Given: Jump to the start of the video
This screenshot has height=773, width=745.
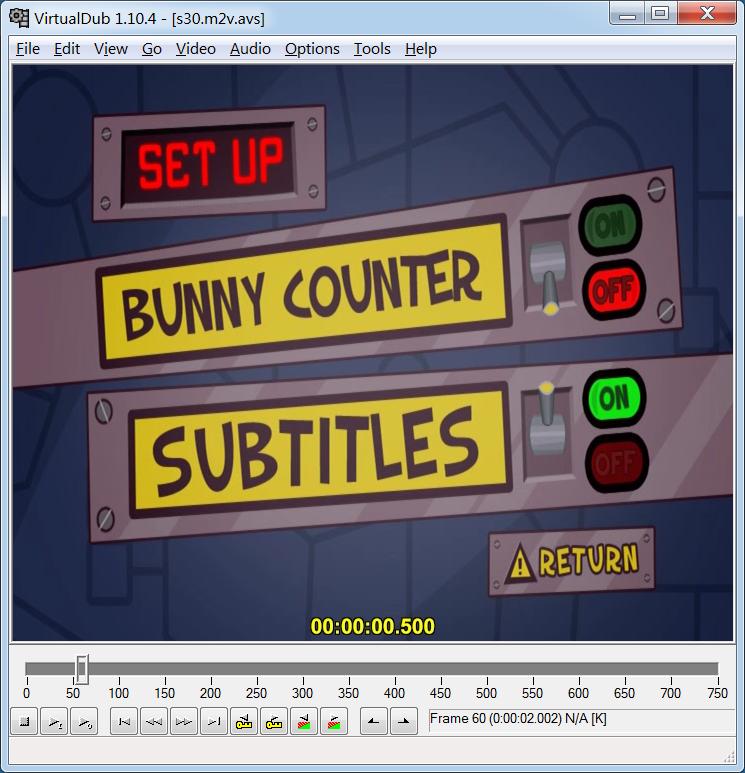Looking at the screenshot, I should pos(124,721).
